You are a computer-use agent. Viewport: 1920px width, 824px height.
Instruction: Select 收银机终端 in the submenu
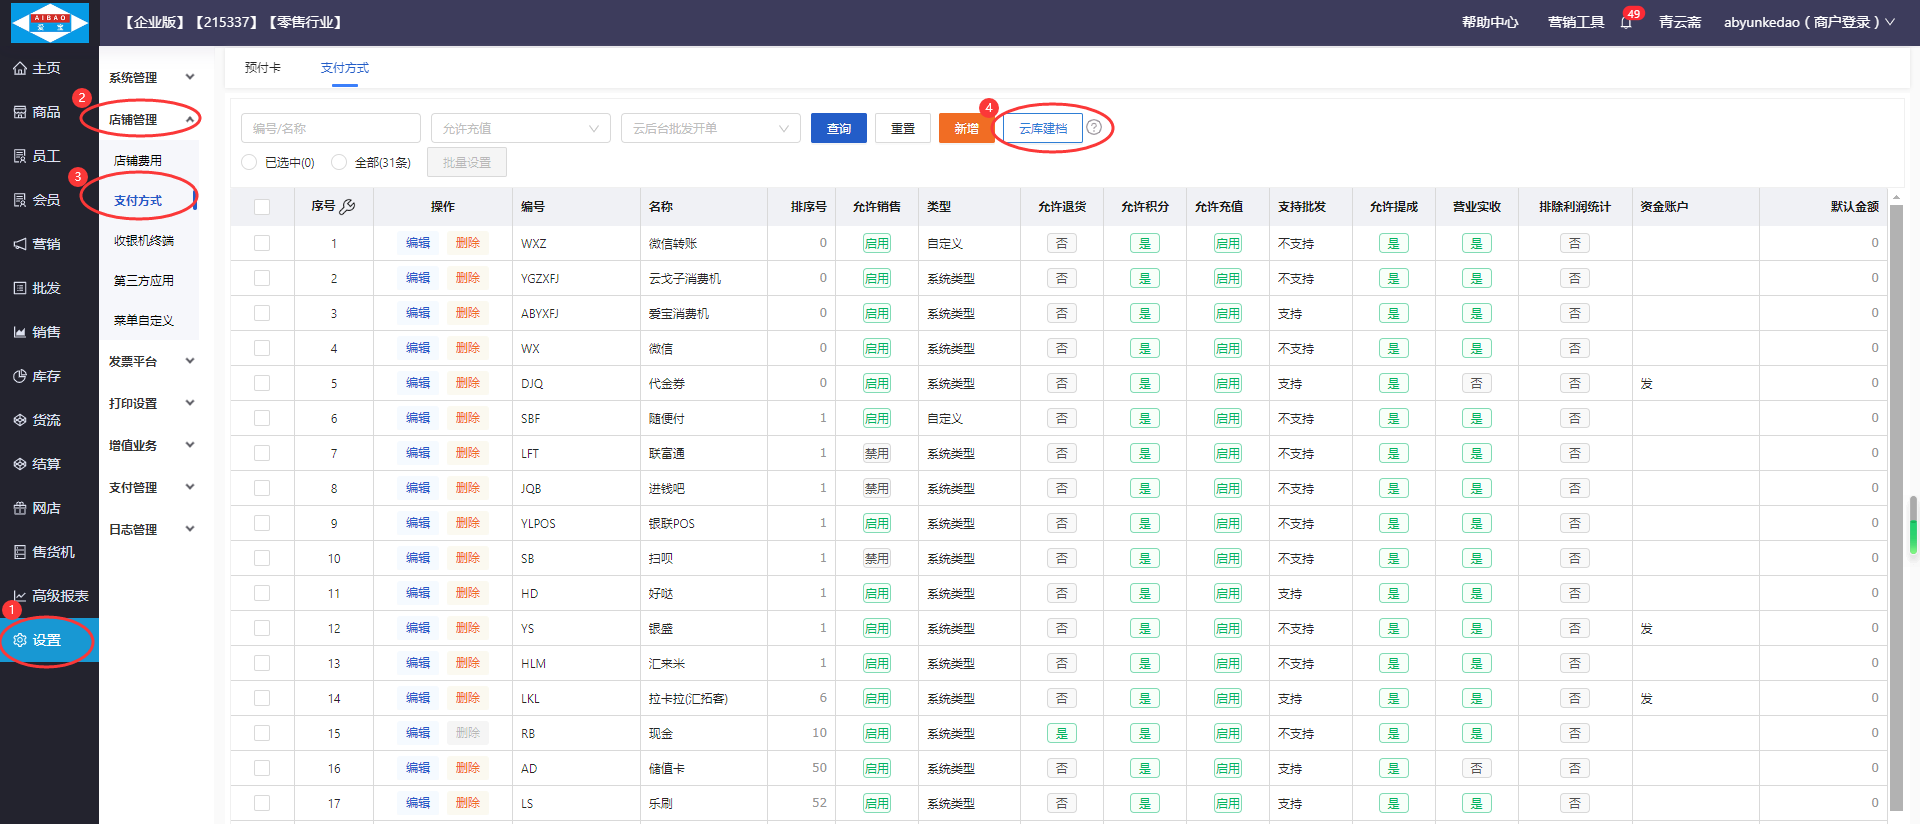[144, 241]
